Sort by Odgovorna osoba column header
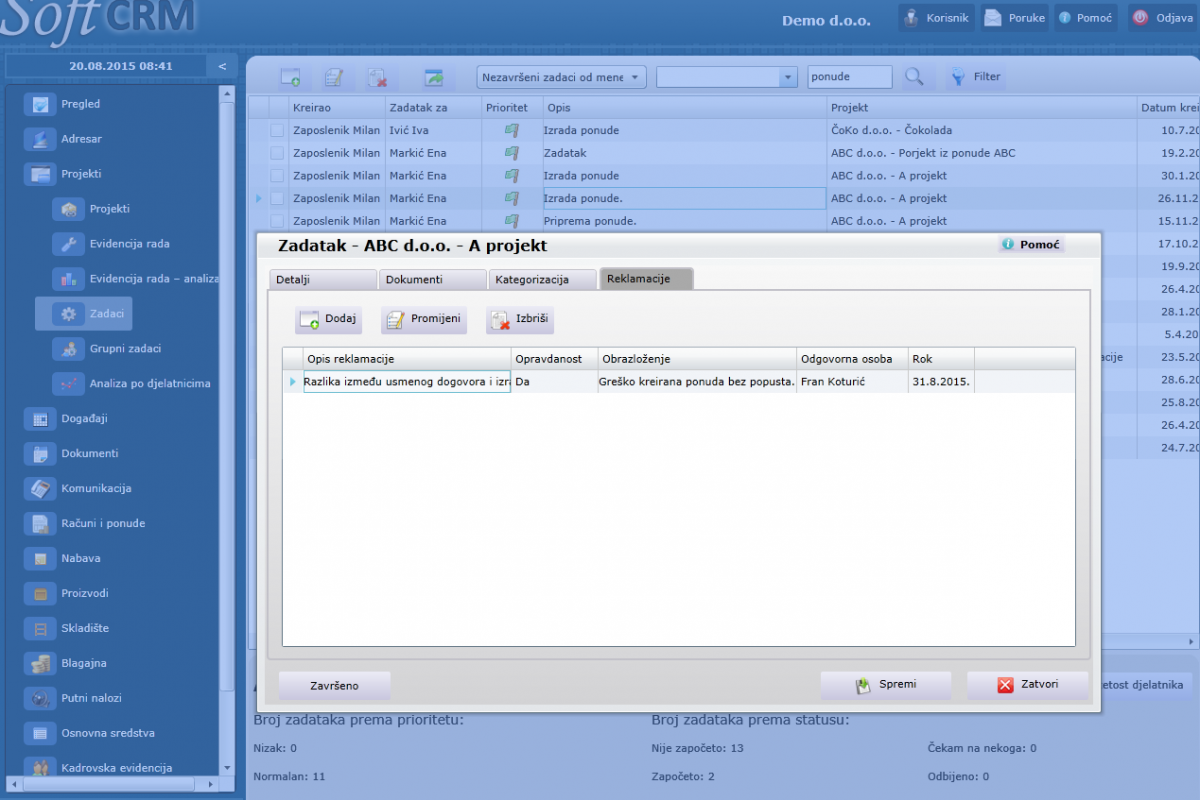The image size is (1200, 800). 852,358
